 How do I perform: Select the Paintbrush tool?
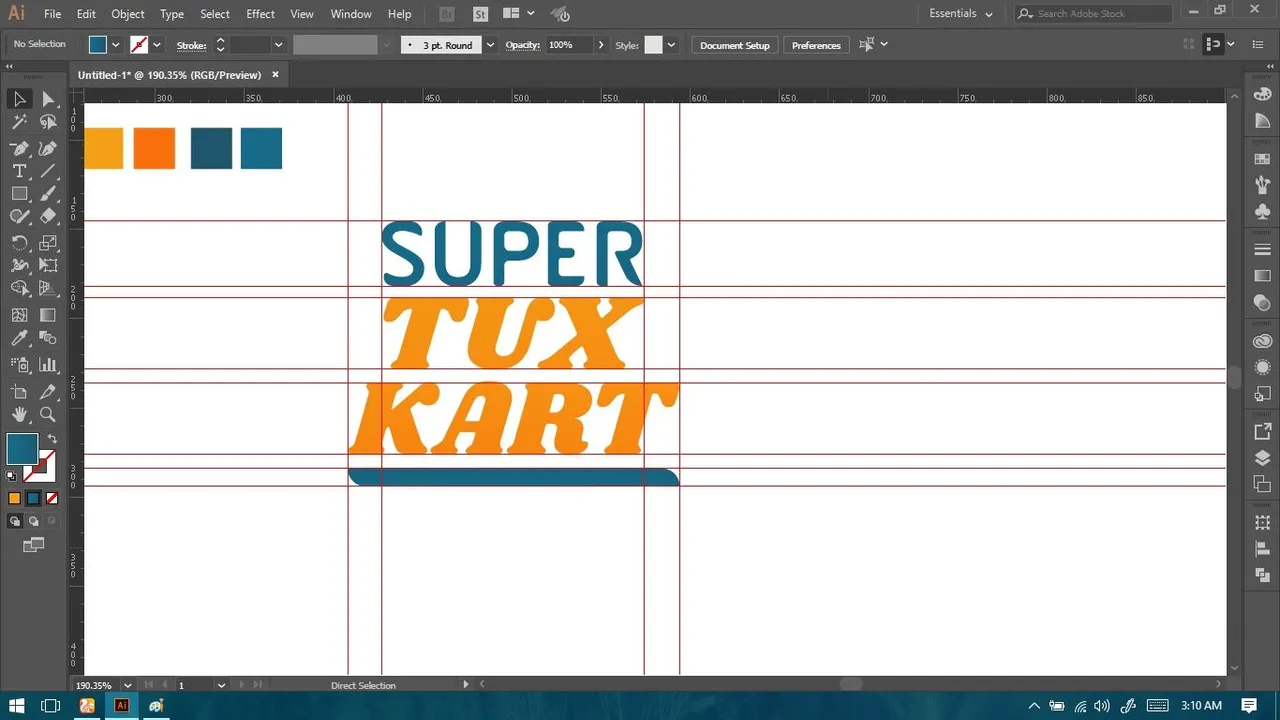(47, 194)
